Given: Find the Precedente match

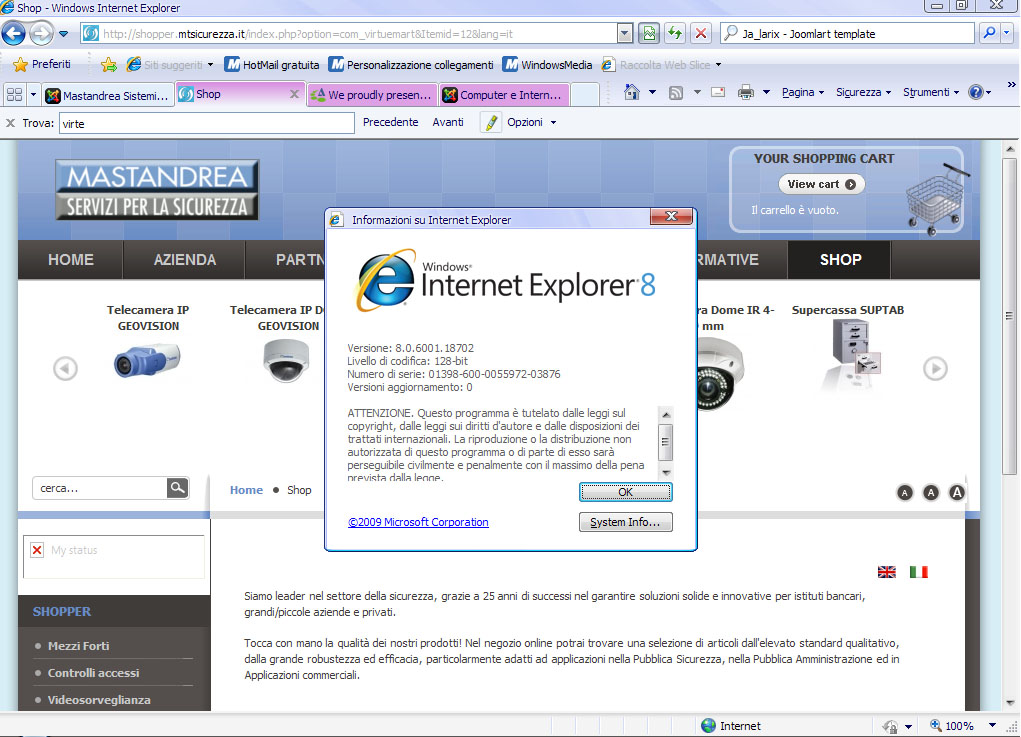Looking at the screenshot, I should click(391, 122).
